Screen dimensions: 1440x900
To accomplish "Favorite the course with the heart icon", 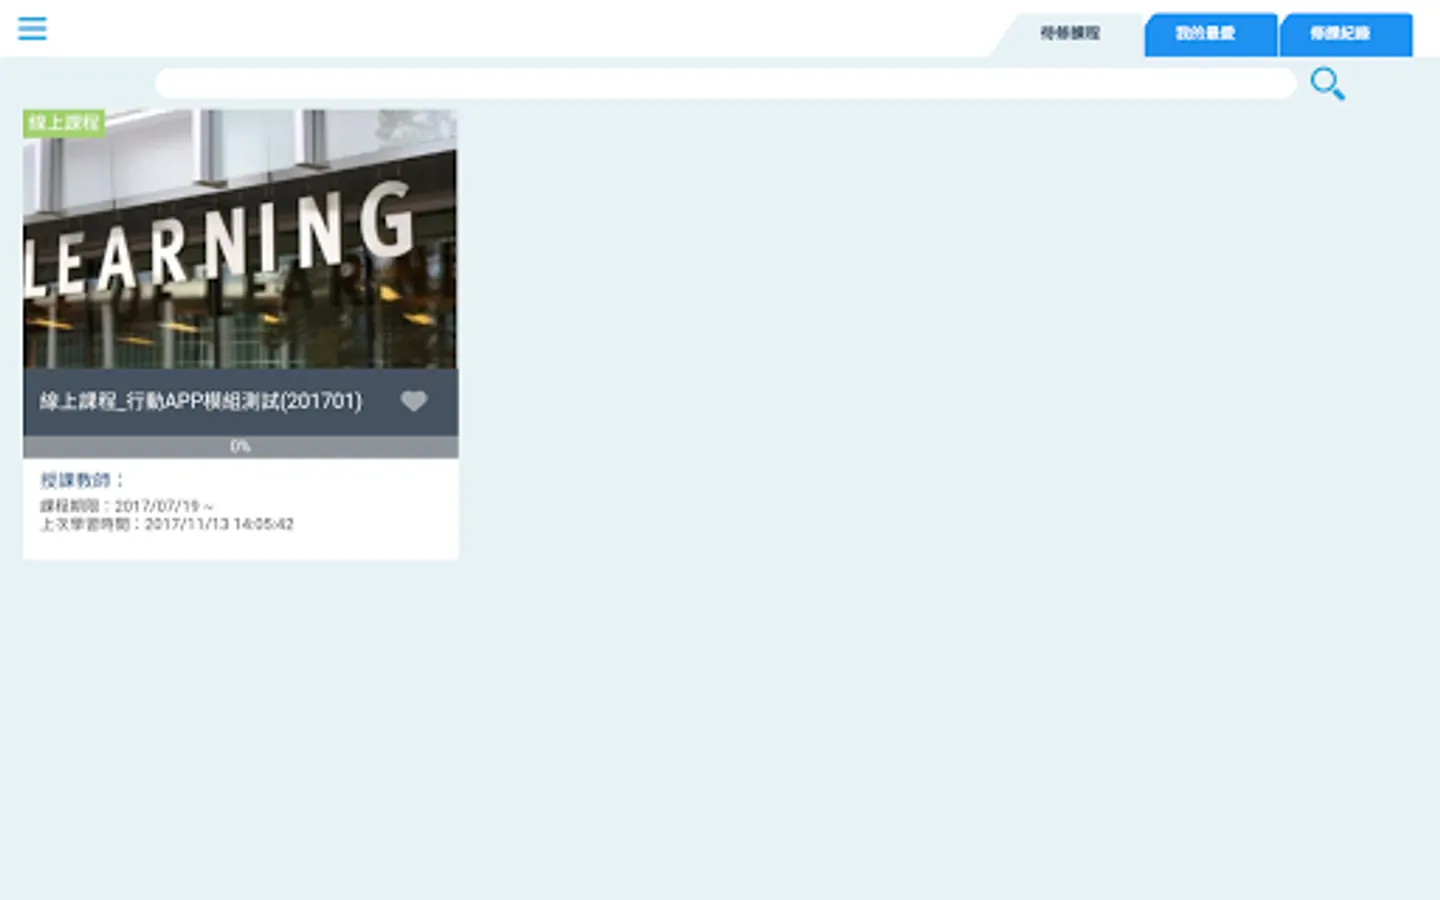I will click(x=414, y=401).
